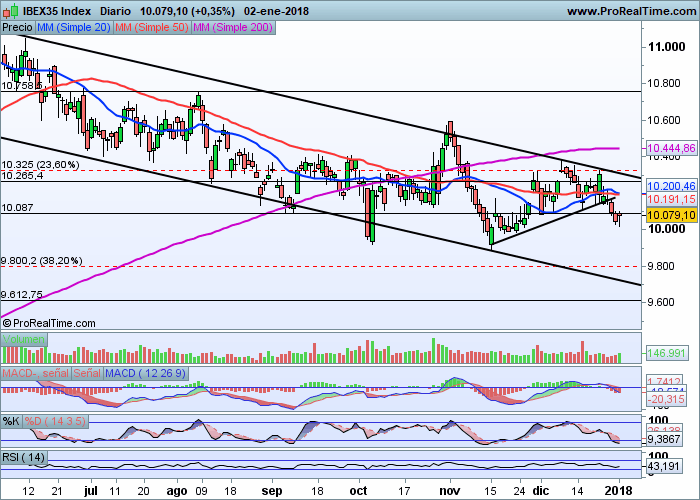This screenshot has height=500, width=700.
Task: Click the 9,3867 stochastic value tag
Action: point(663,439)
